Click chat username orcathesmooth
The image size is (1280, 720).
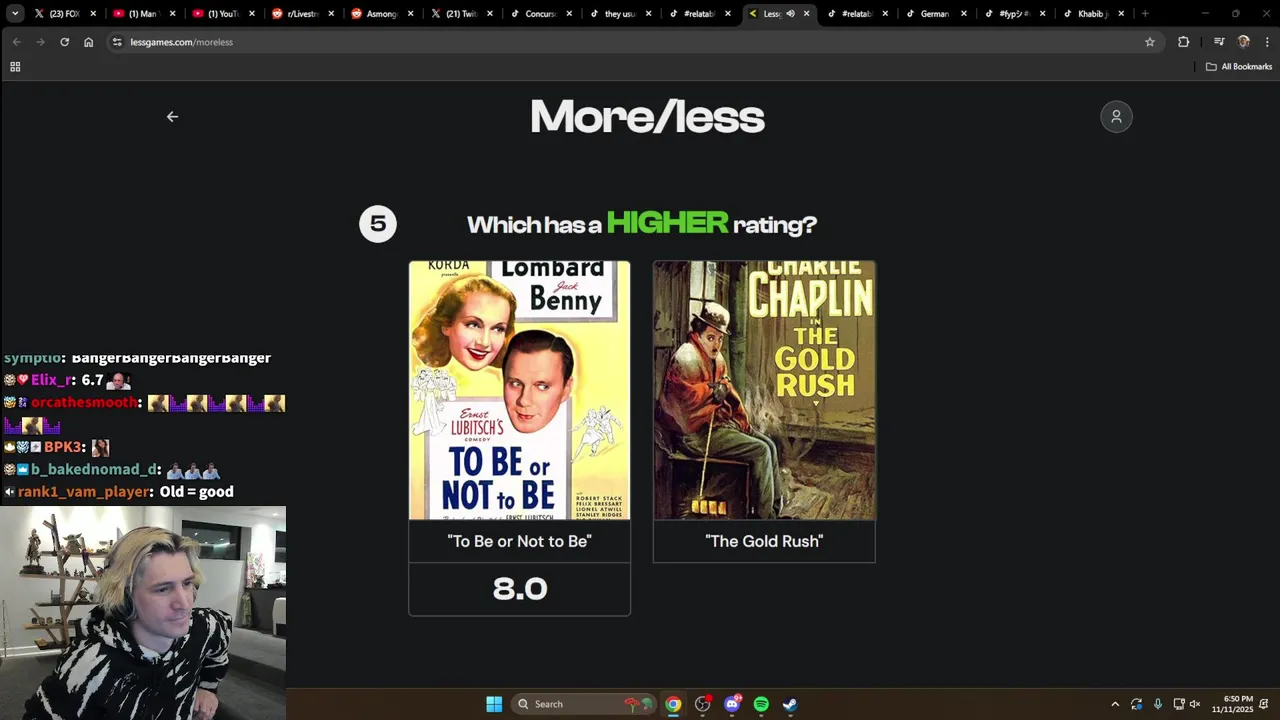(x=84, y=402)
